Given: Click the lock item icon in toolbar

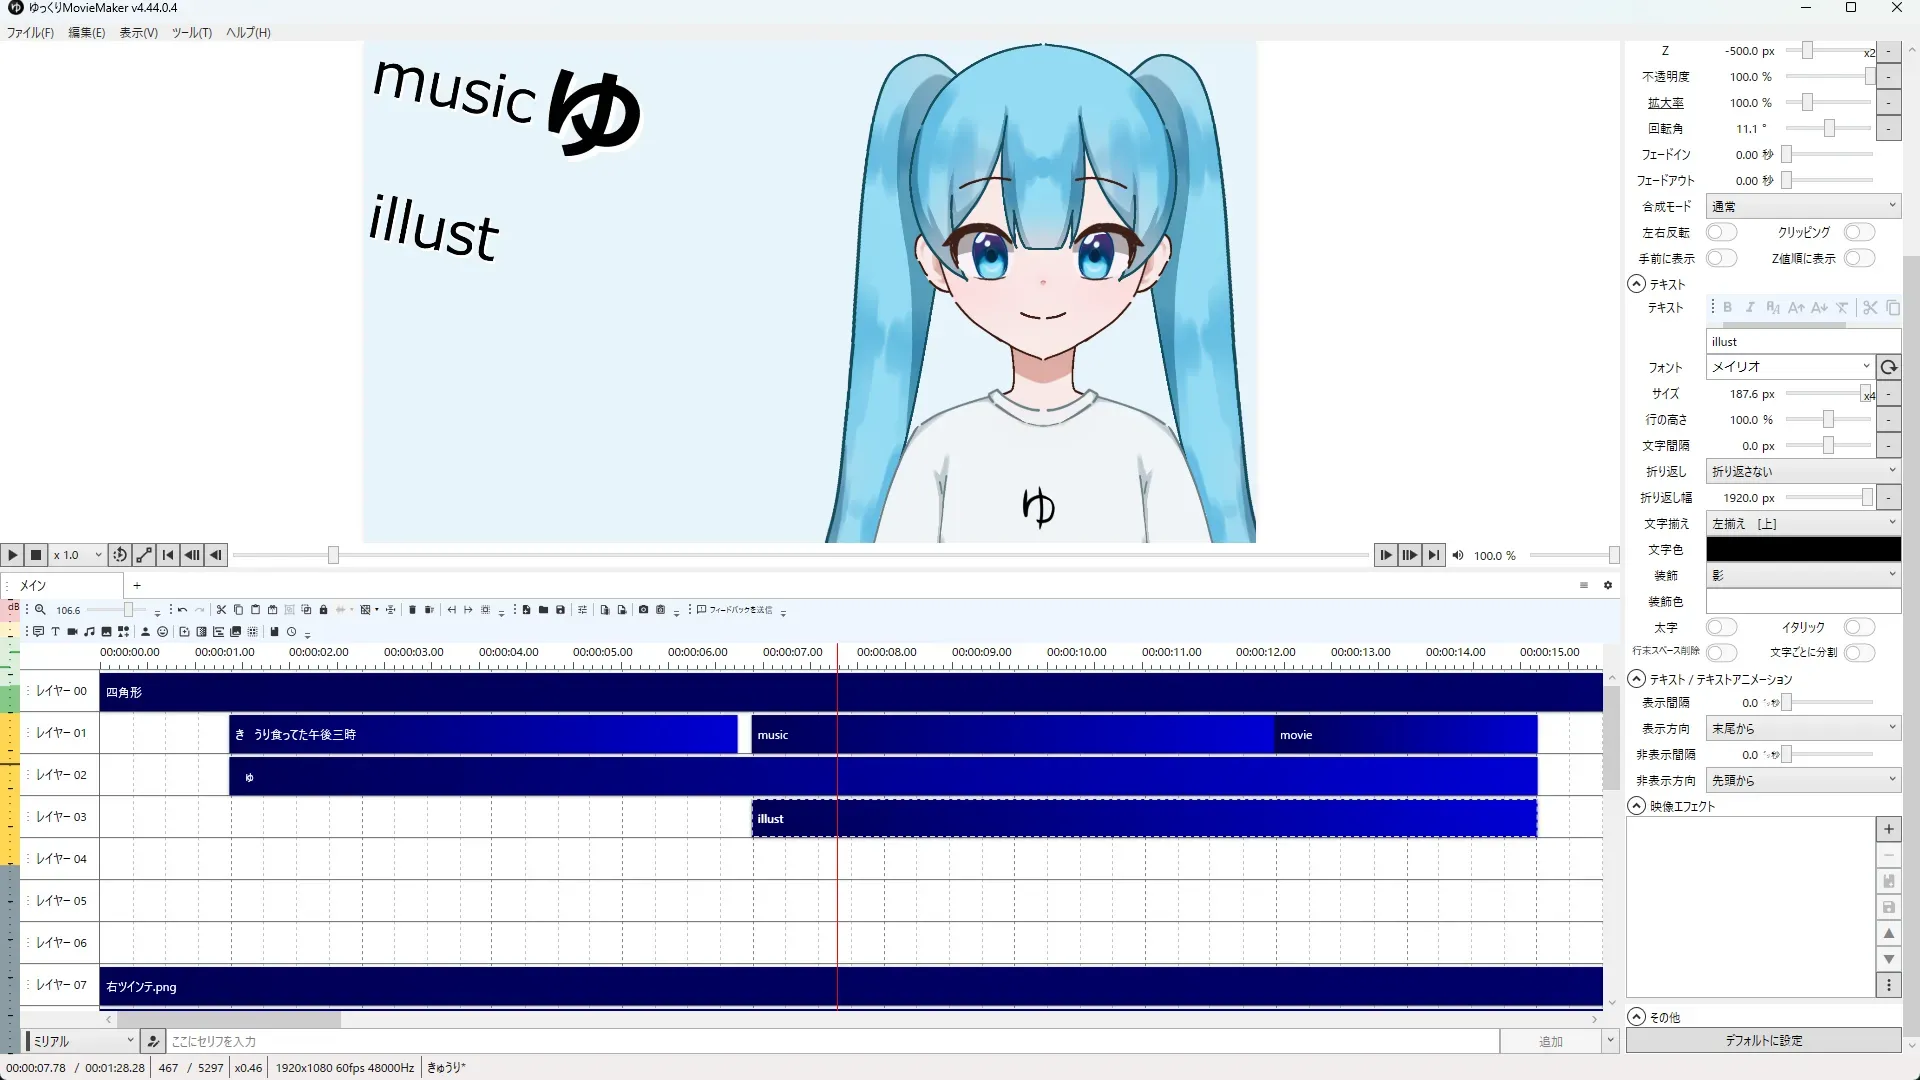Looking at the screenshot, I should coord(323,609).
